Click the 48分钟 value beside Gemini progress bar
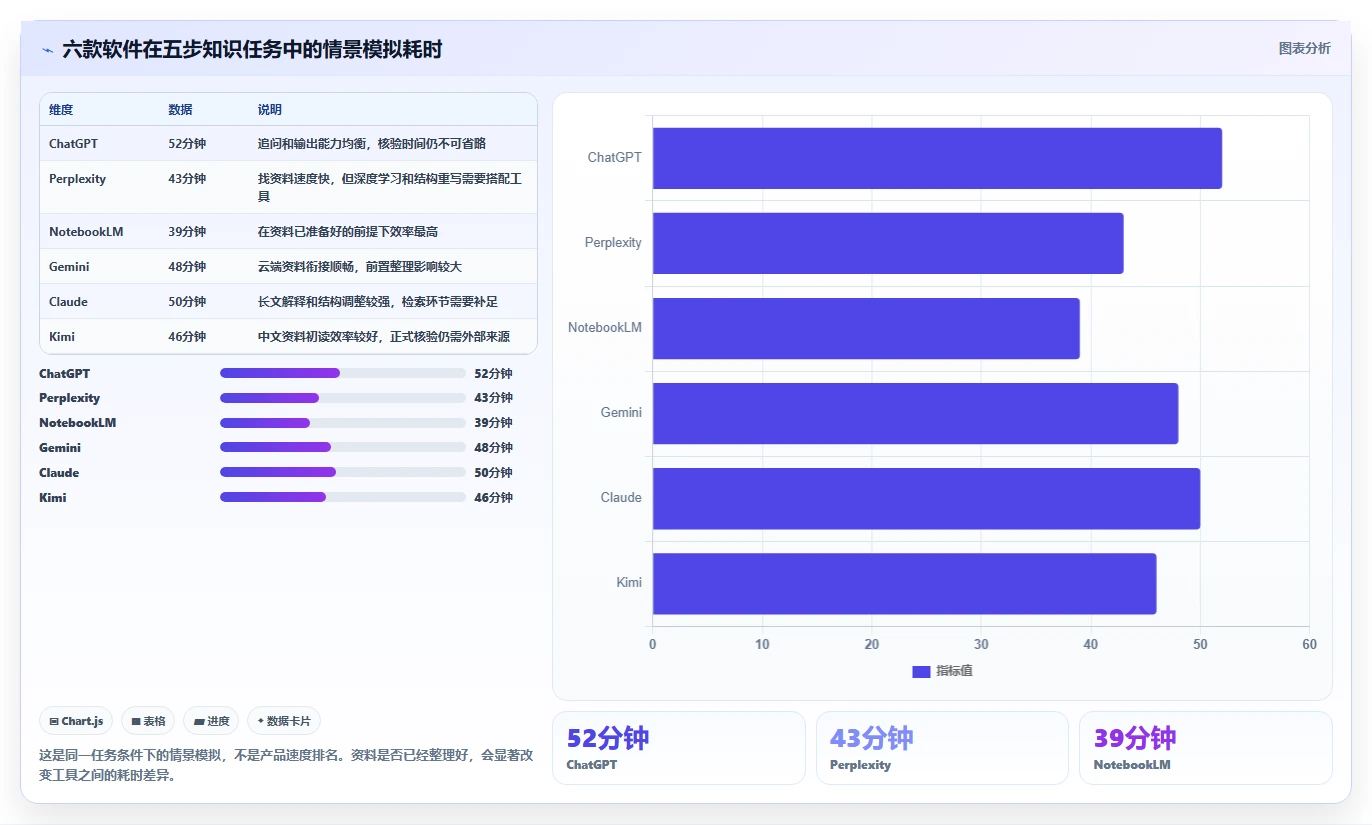 493,448
